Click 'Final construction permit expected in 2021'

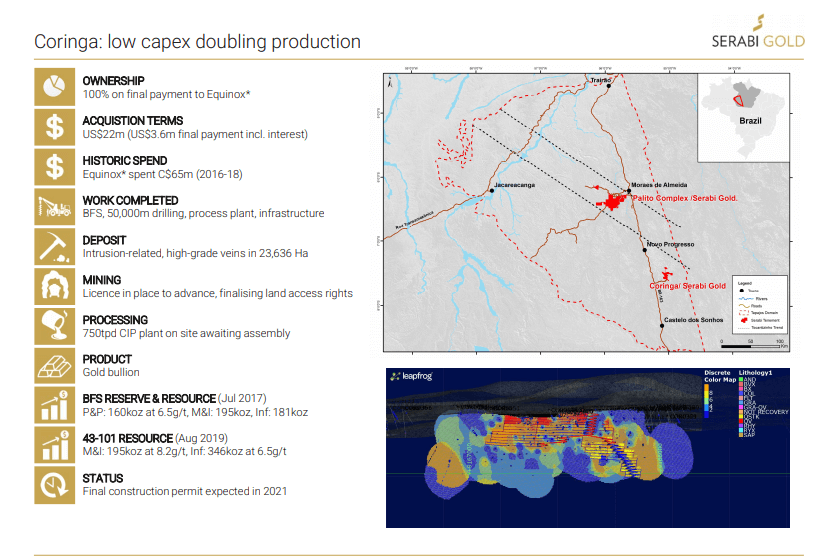185,492
